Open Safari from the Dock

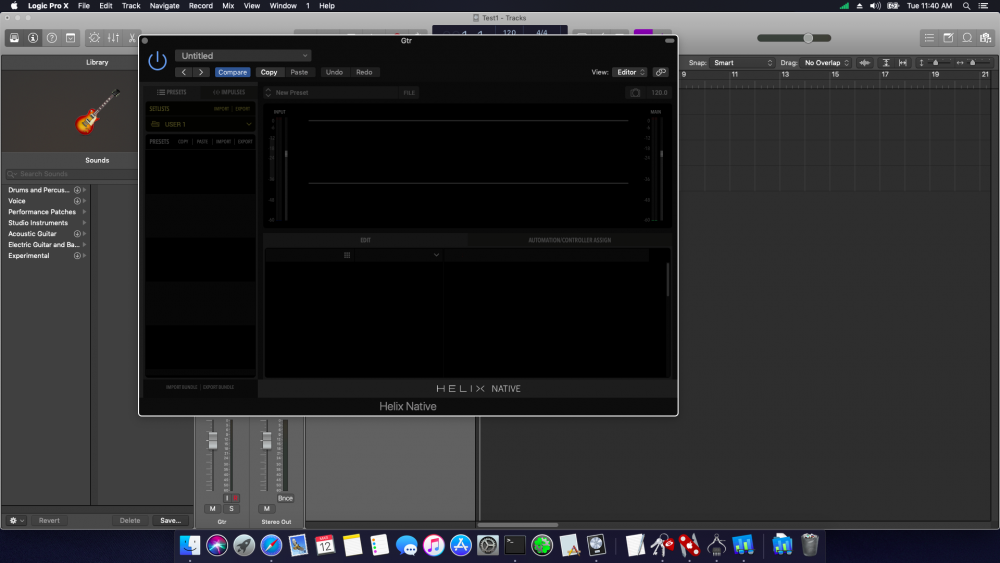point(271,545)
